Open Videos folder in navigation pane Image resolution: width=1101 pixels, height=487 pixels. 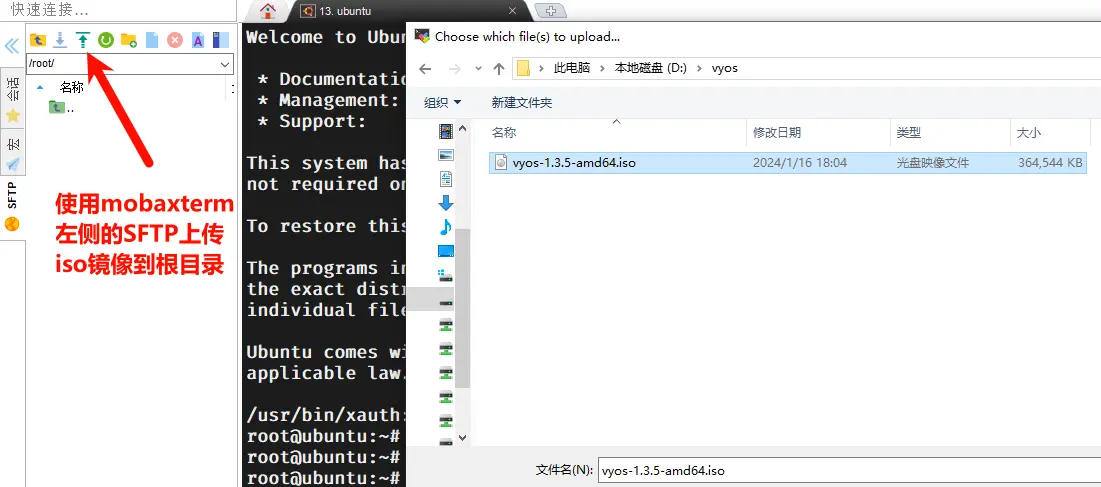446,131
